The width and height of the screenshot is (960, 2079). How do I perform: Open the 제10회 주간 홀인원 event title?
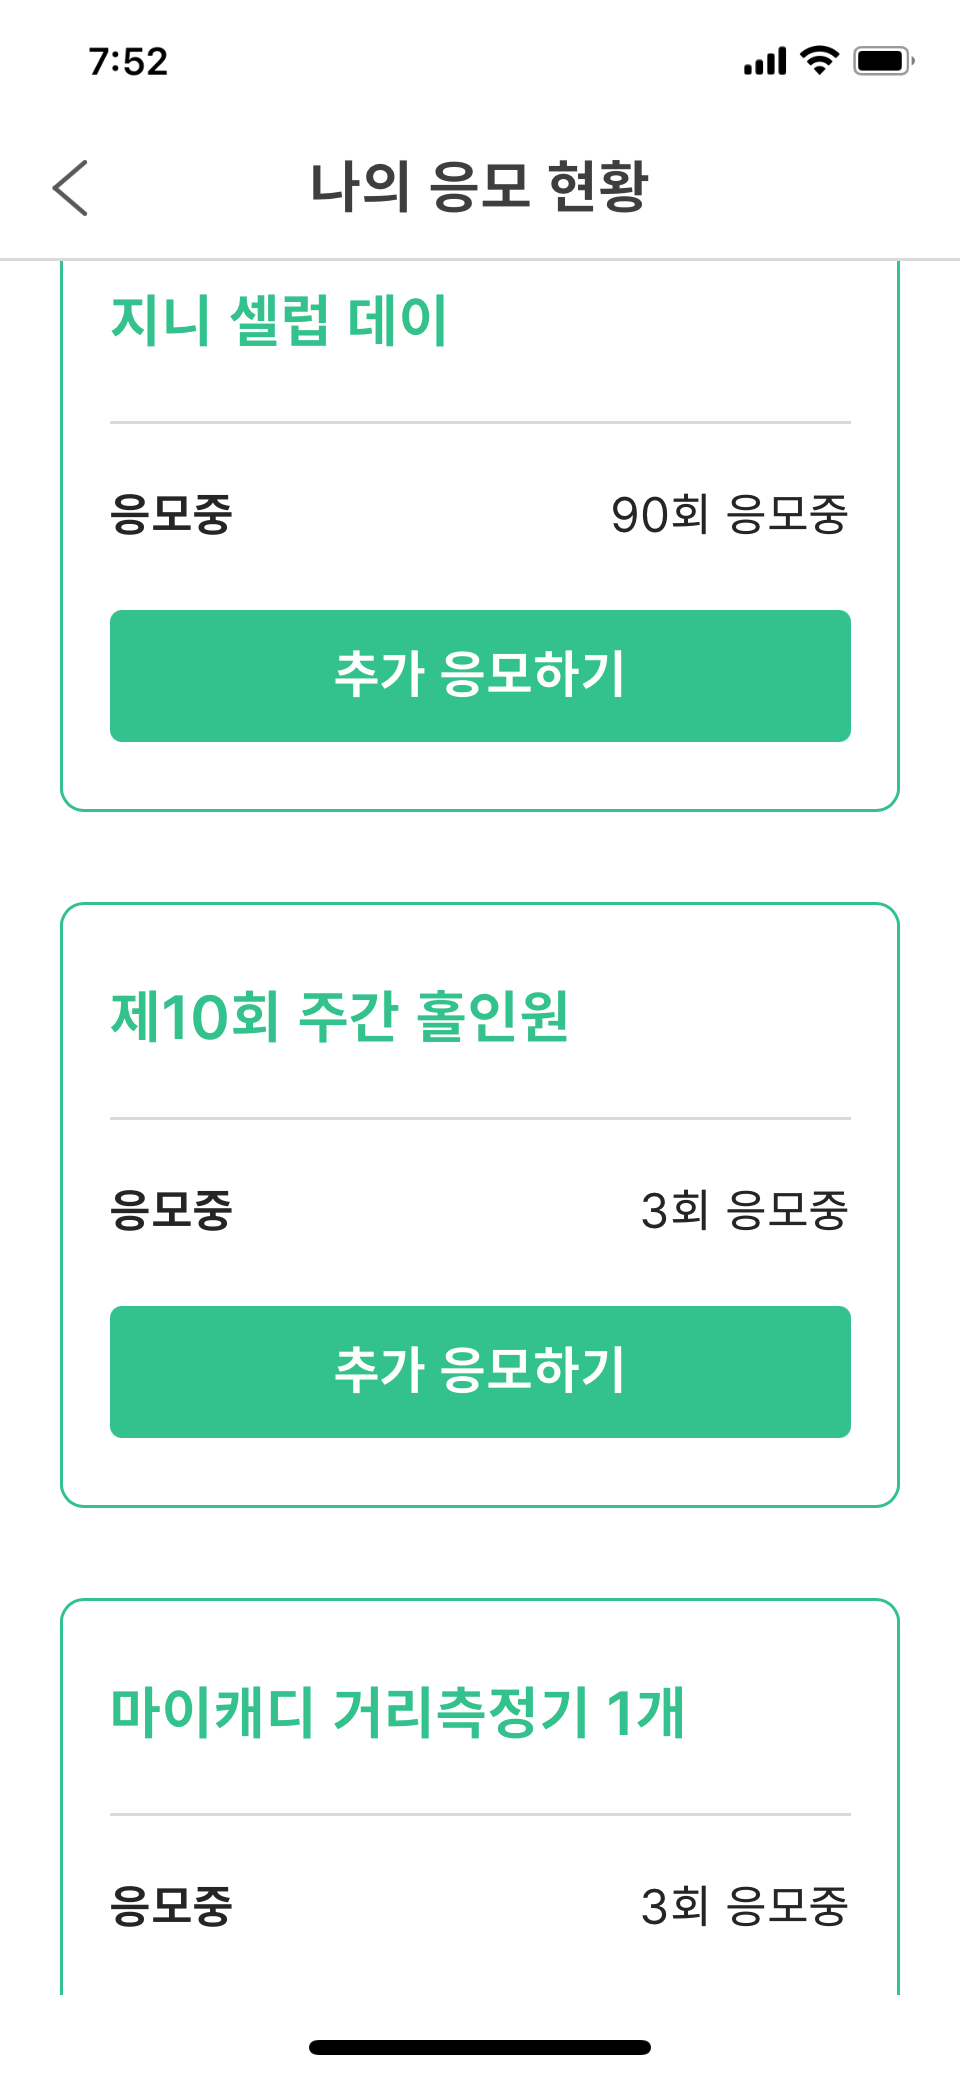339,1017
